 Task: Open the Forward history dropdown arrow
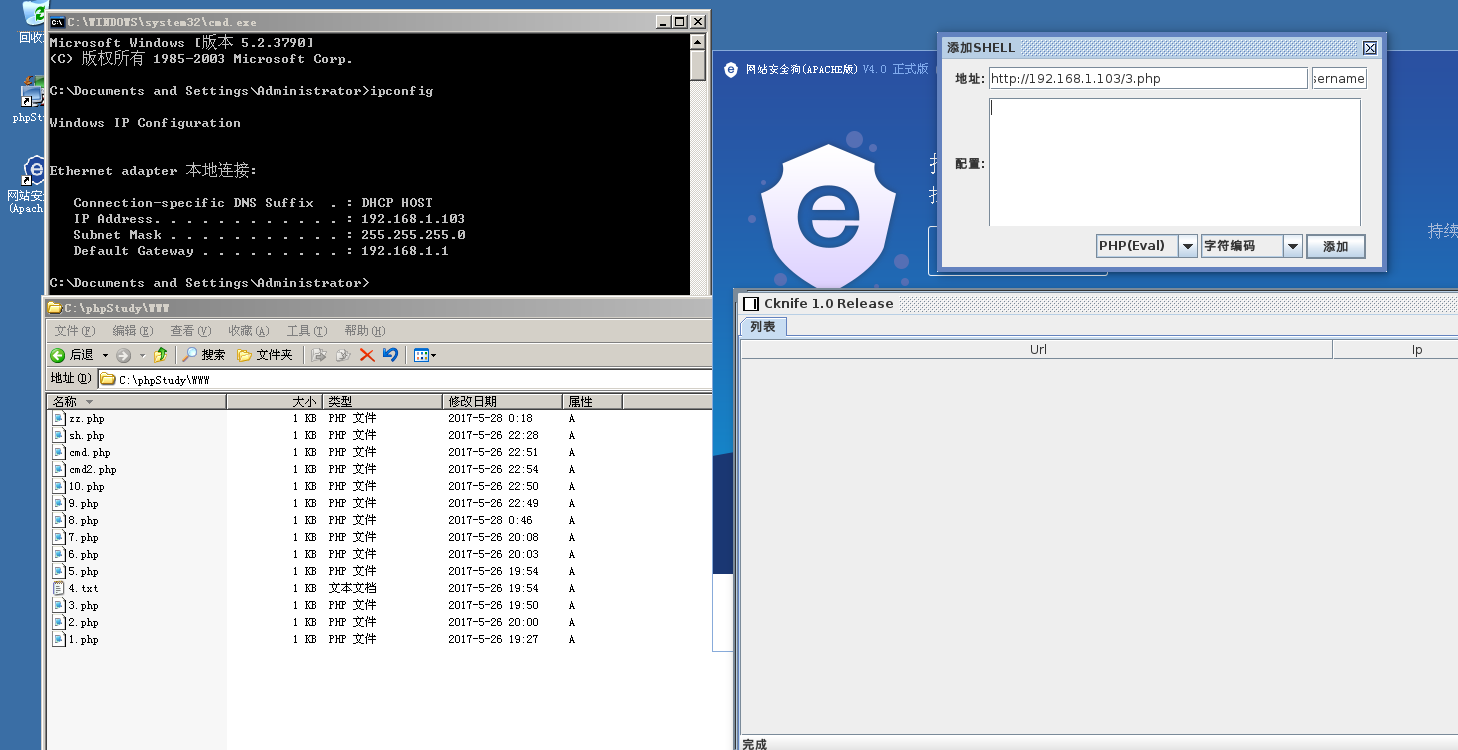tap(142, 355)
